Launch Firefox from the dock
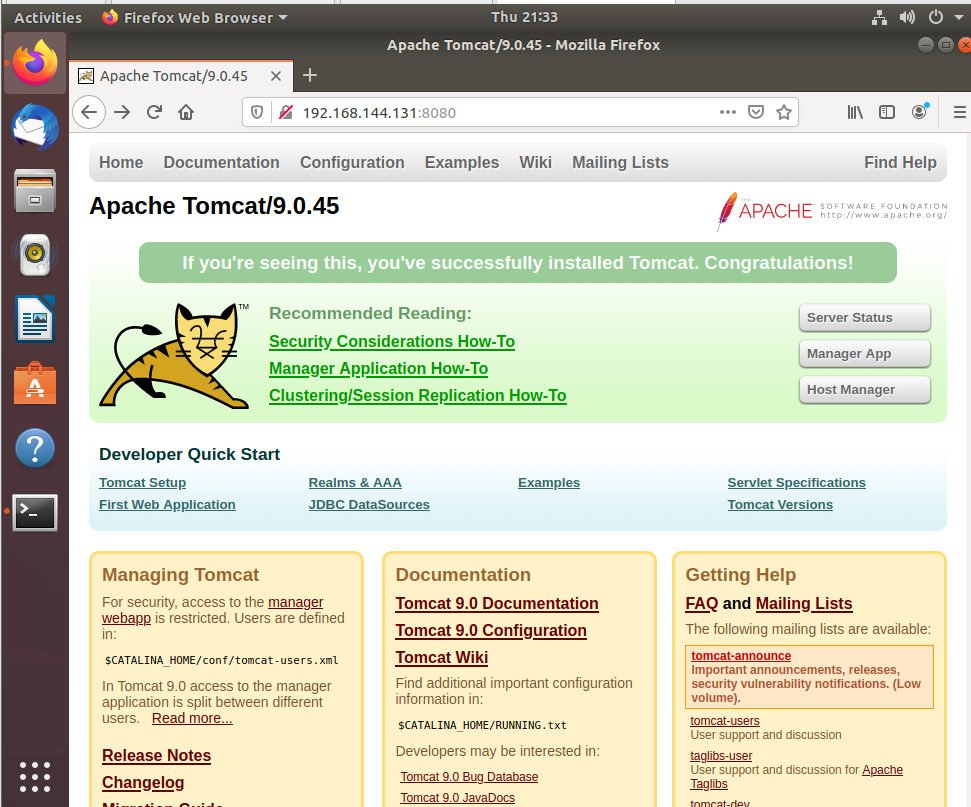Screen dimensions: 971x807 [x=35, y=63]
